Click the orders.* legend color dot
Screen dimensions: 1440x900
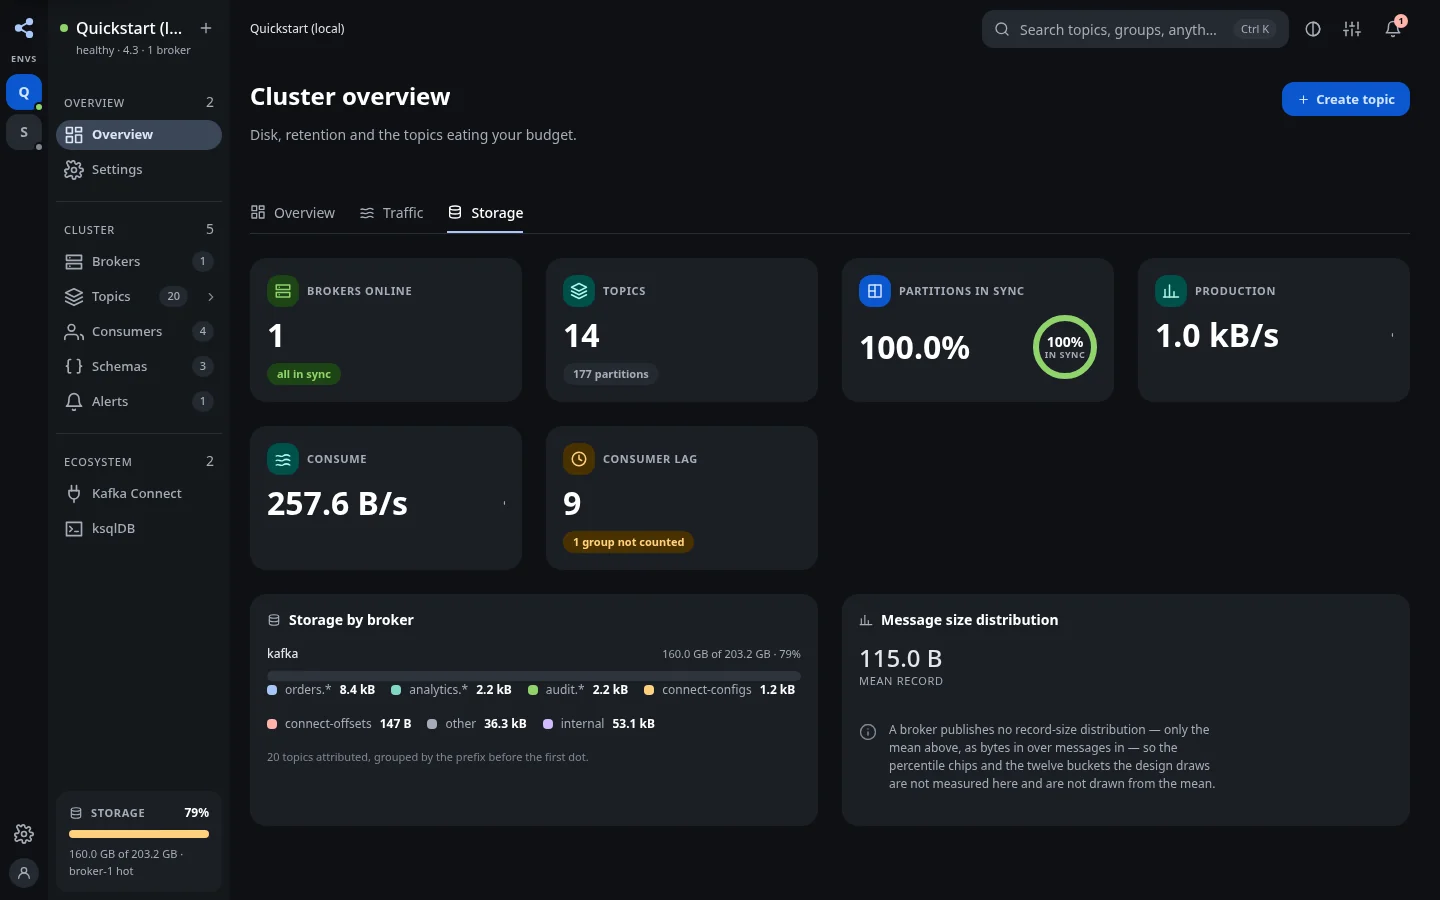(272, 690)
